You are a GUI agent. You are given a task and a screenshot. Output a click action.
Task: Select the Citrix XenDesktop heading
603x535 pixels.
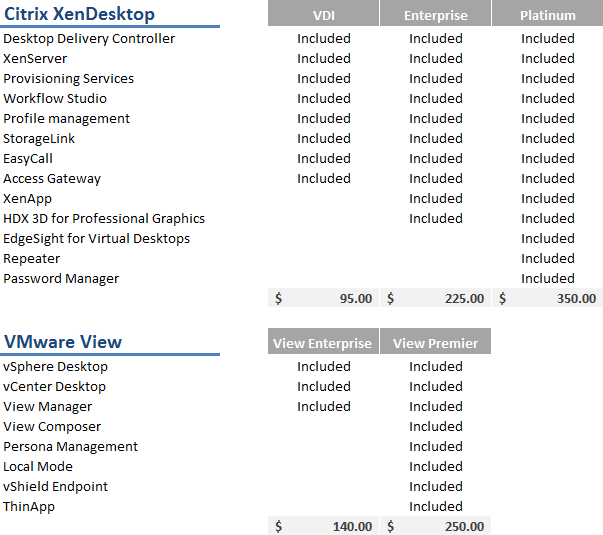pos(79,14)
